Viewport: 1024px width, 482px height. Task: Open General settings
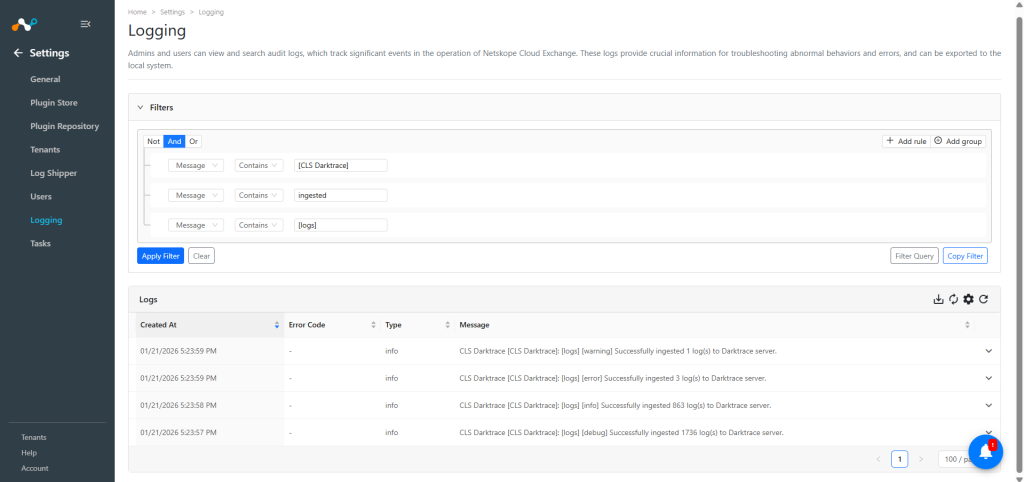[45, 79]
